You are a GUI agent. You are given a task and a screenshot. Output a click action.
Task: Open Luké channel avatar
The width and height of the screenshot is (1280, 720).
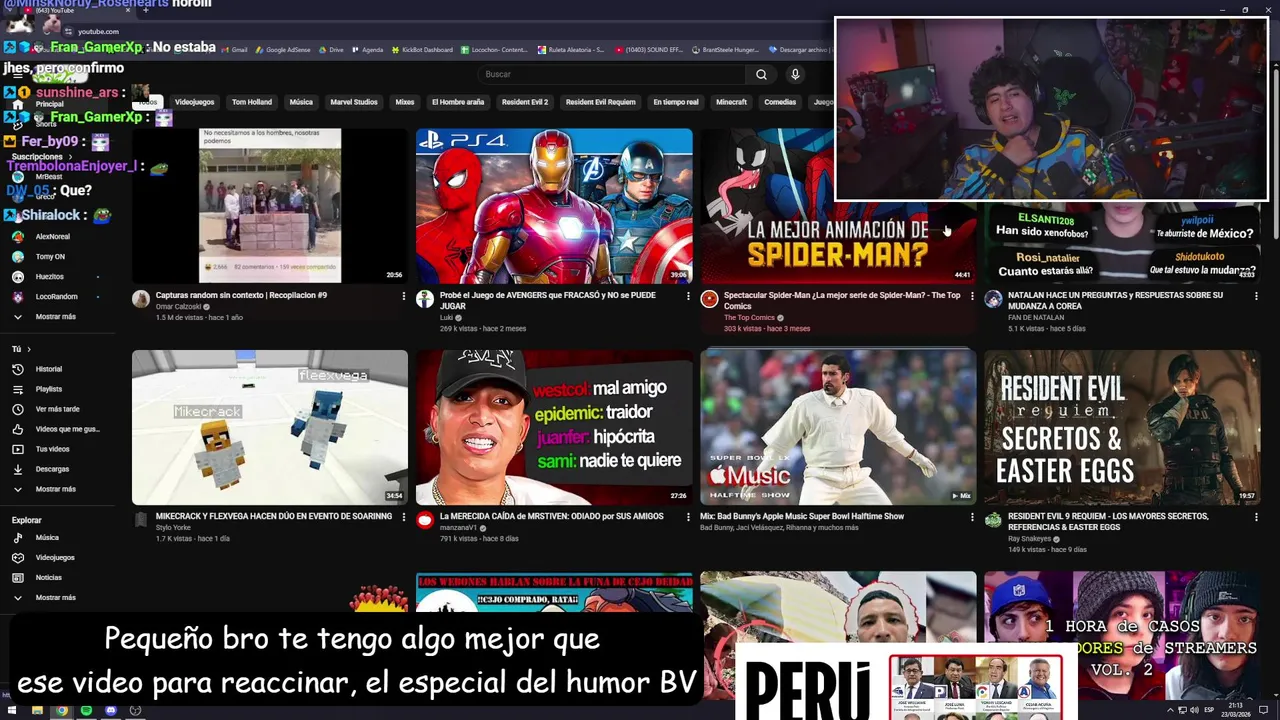(x=425, y=299)
